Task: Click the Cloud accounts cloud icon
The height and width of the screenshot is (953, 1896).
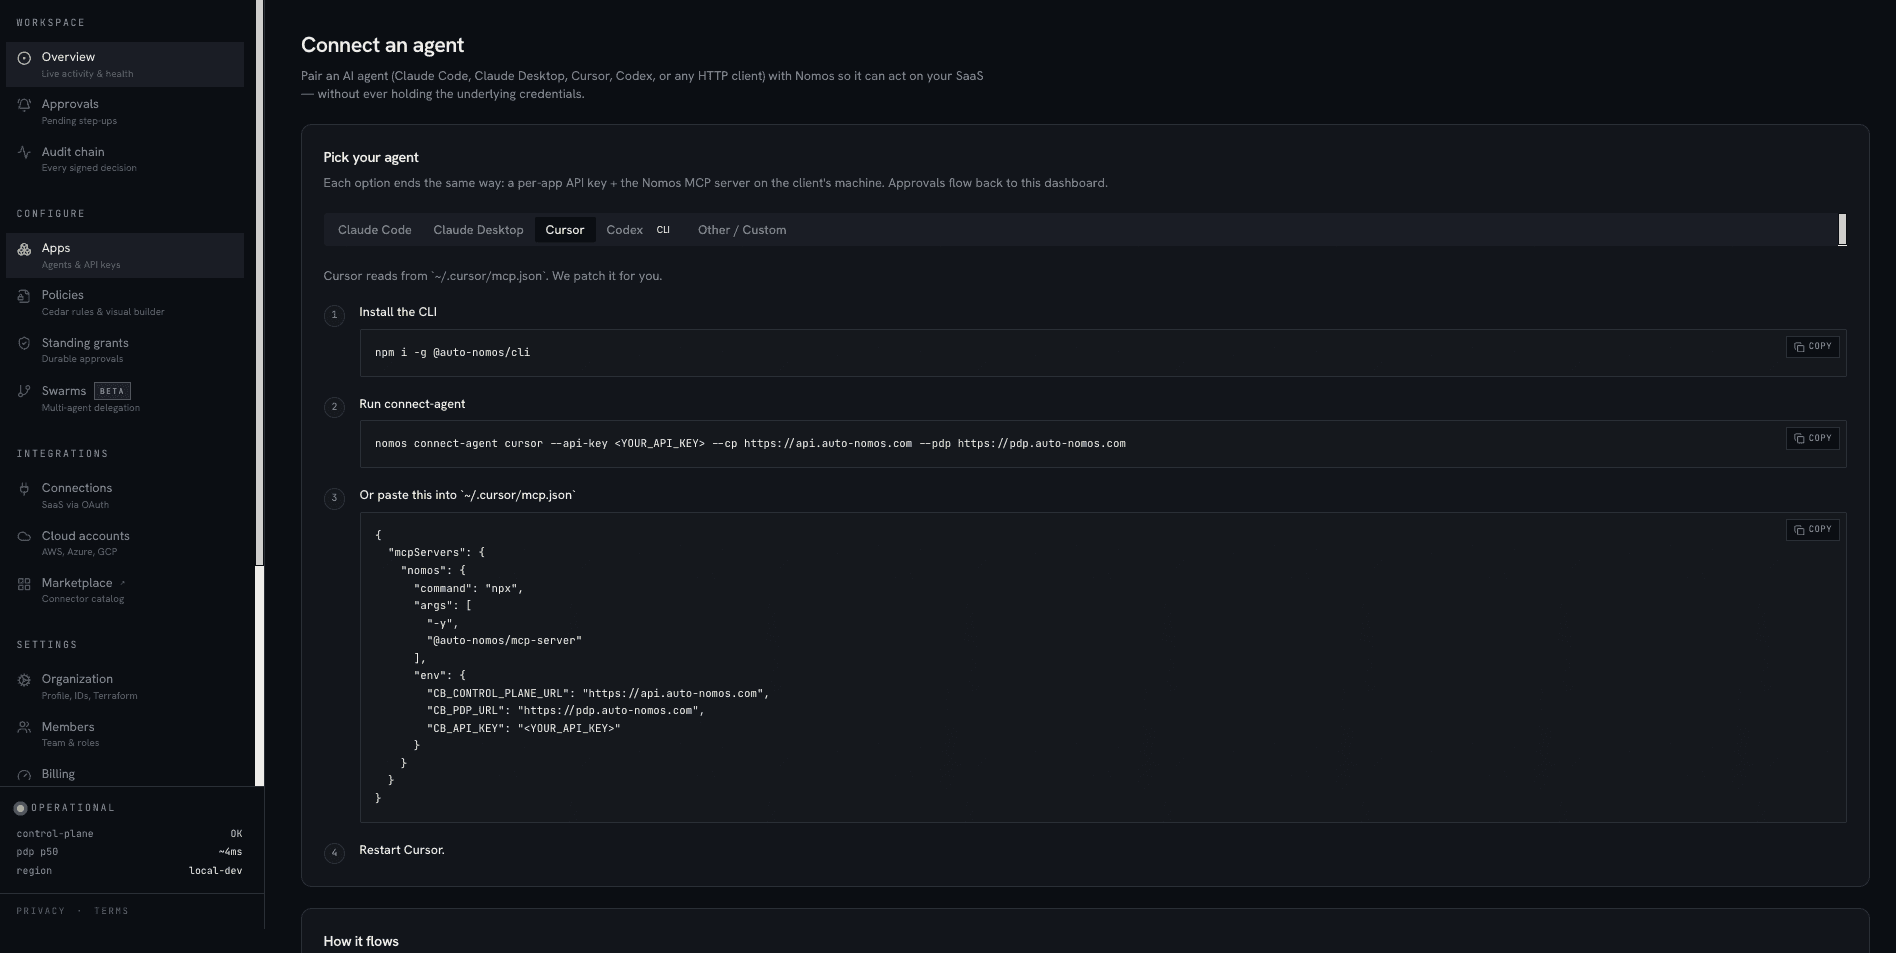Action: coord(24,536)
